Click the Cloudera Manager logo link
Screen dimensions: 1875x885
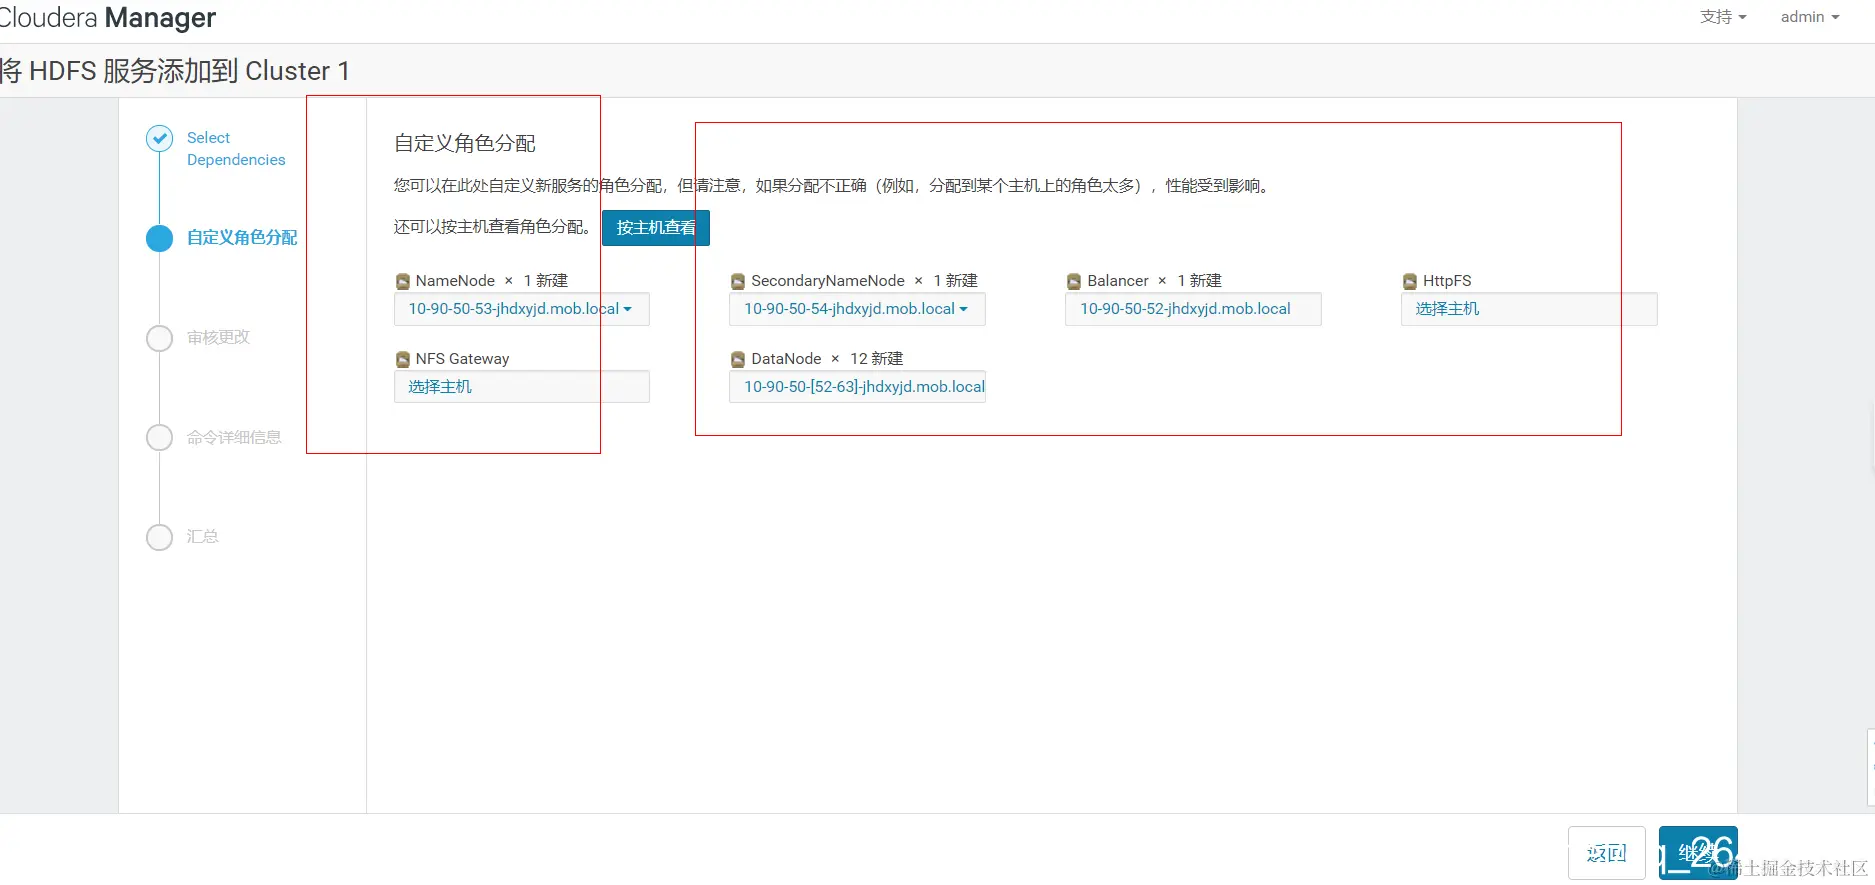coord(107,18)
